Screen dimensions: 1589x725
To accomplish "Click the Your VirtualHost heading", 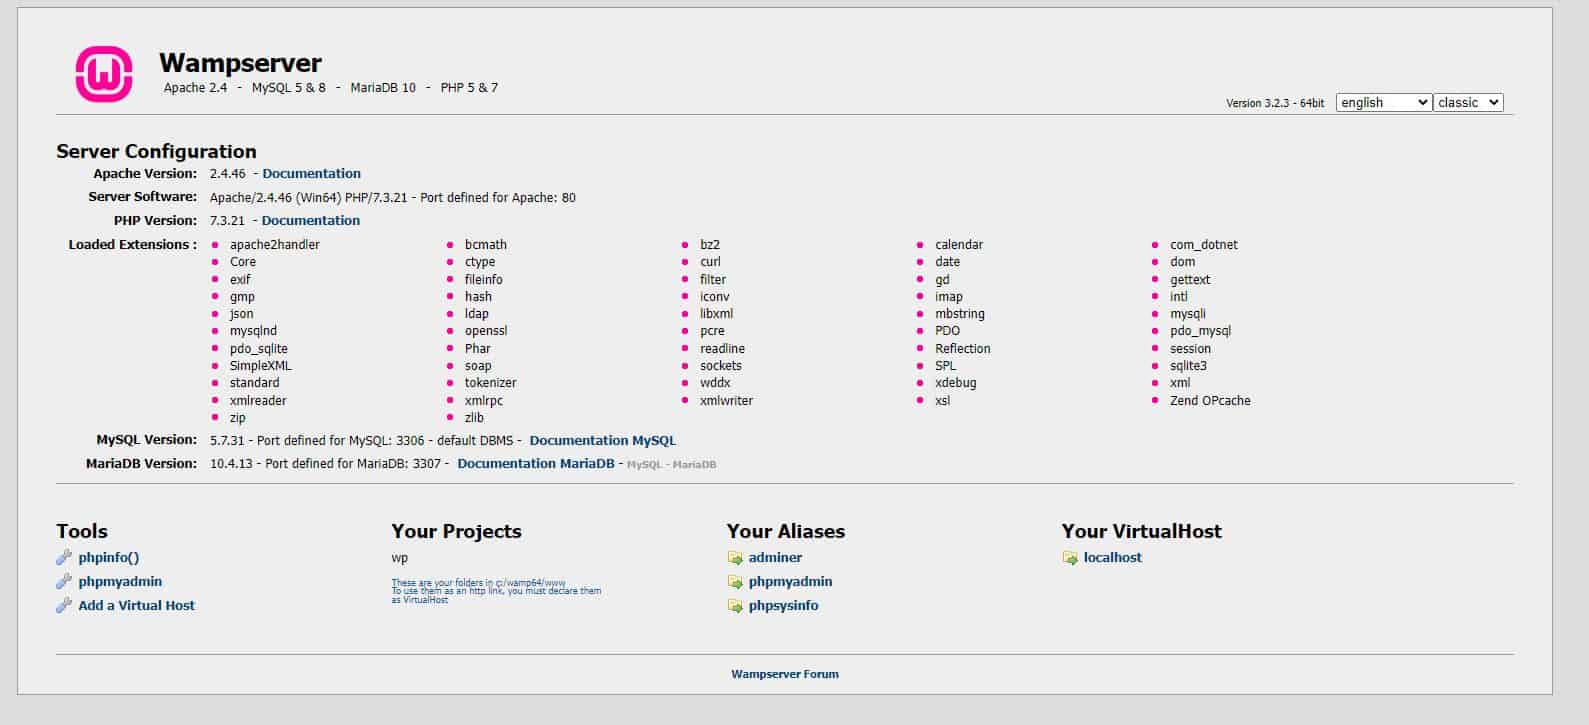I will point(1142,531).
